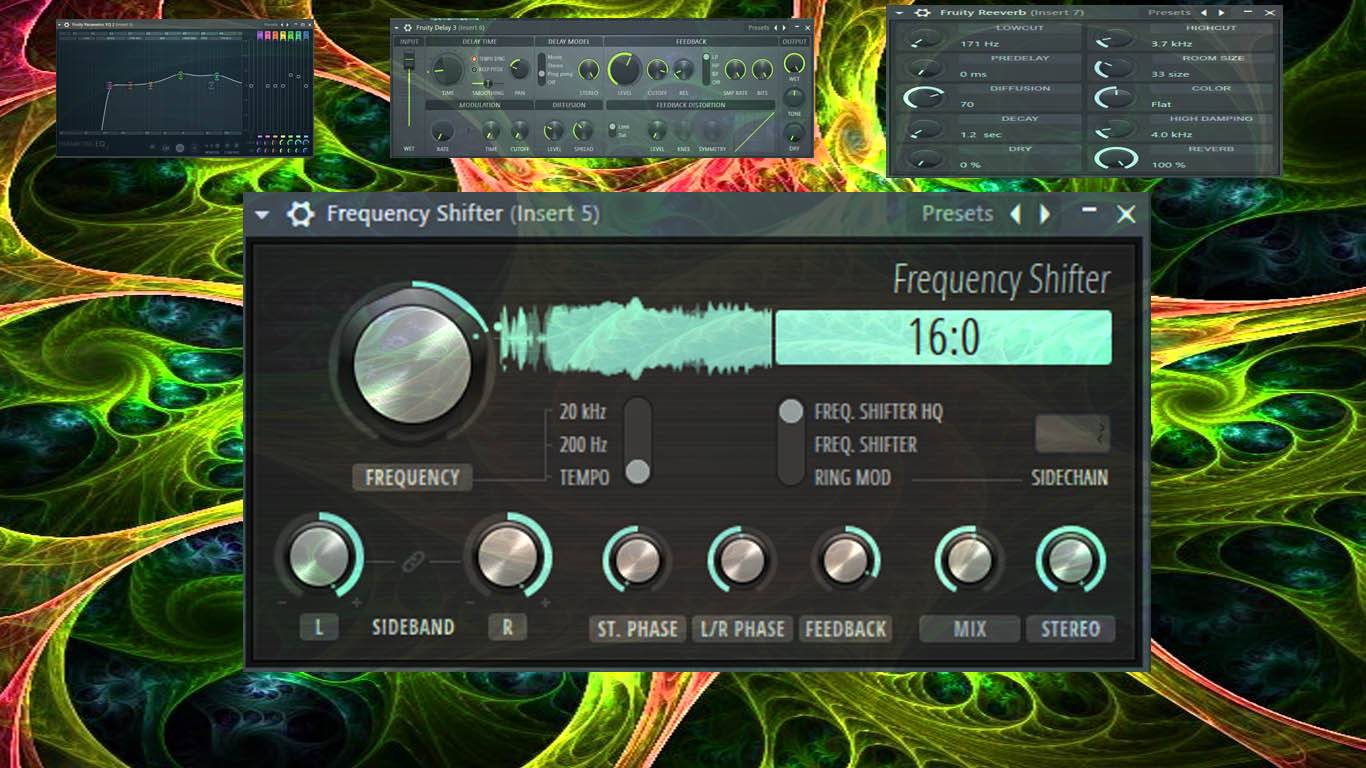Toggle the sideband L/R link icon

(413, 564)
